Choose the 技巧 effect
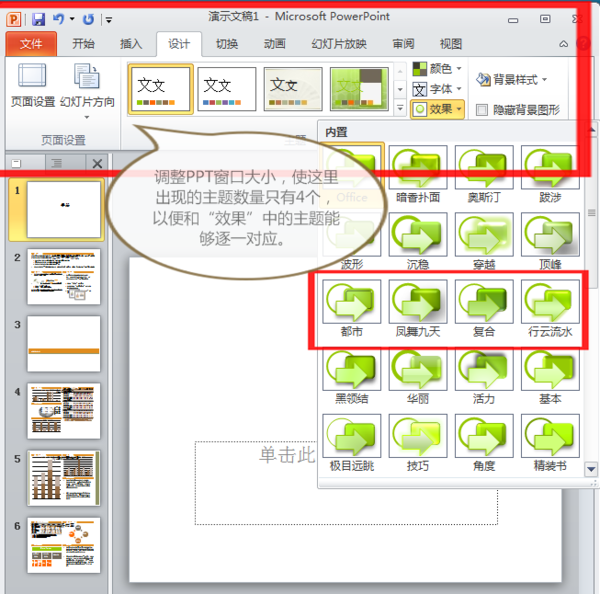This screenshot has height=594, width=600. (418, 443)
